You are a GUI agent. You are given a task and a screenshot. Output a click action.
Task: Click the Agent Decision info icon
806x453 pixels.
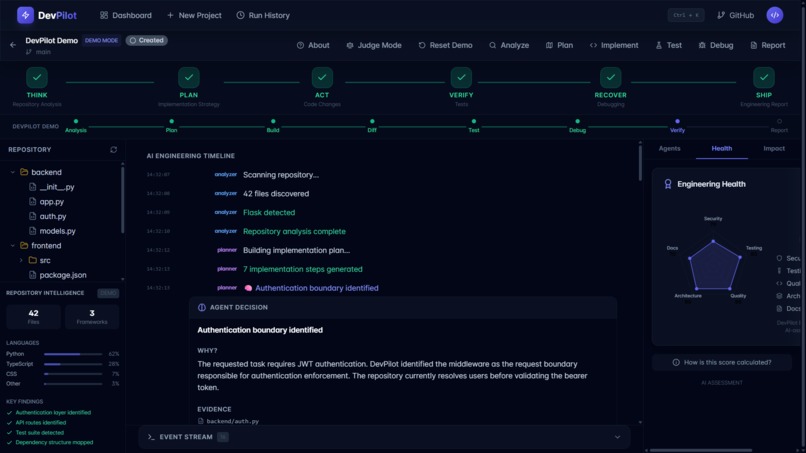(202, 307)
